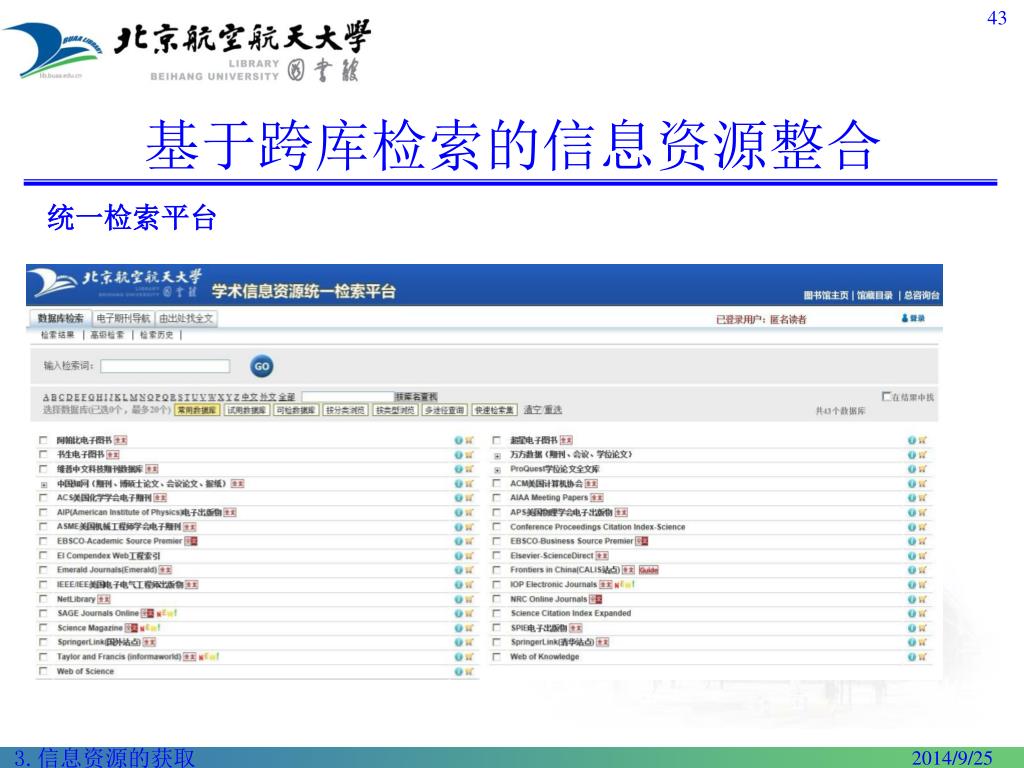
Task: Click cart icon for ASME row
Action: [x=469, y=527]
